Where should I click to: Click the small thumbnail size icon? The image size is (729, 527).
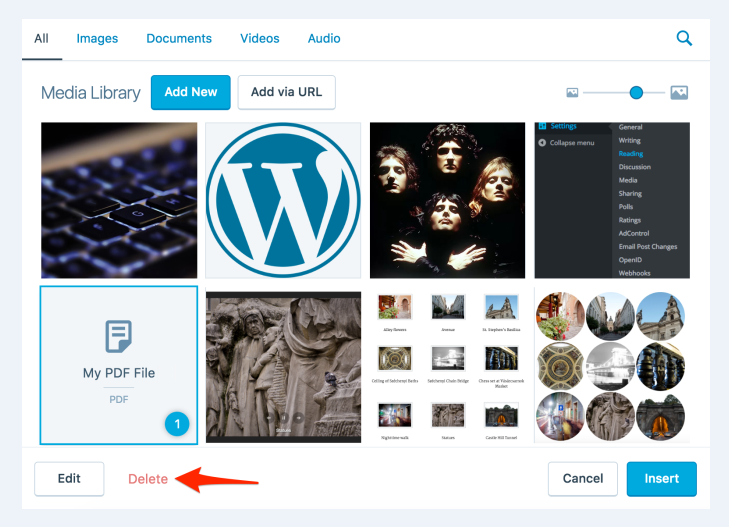tap(572, 93)
